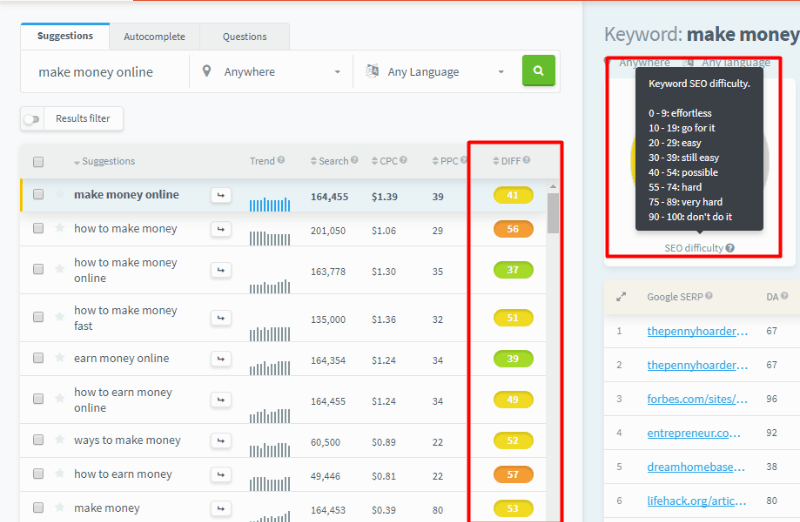Click arrow icon for ways to make money
Screen dimensions: 800x522
(221, 441)
